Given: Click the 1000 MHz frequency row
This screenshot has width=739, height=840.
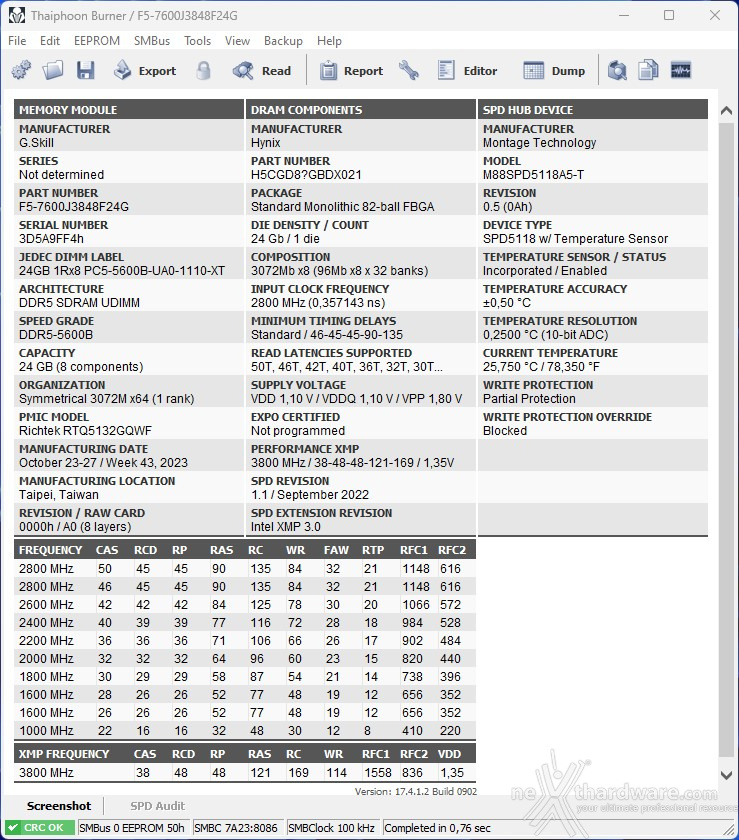Looking at the screenshot, I should [245, 731].
